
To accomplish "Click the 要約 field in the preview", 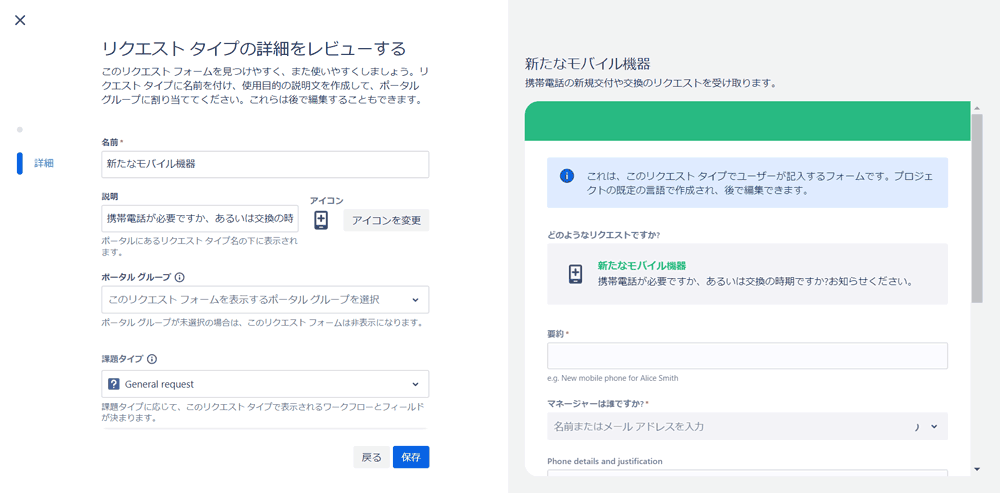I will pyautogui.click(x=747, y=356).
